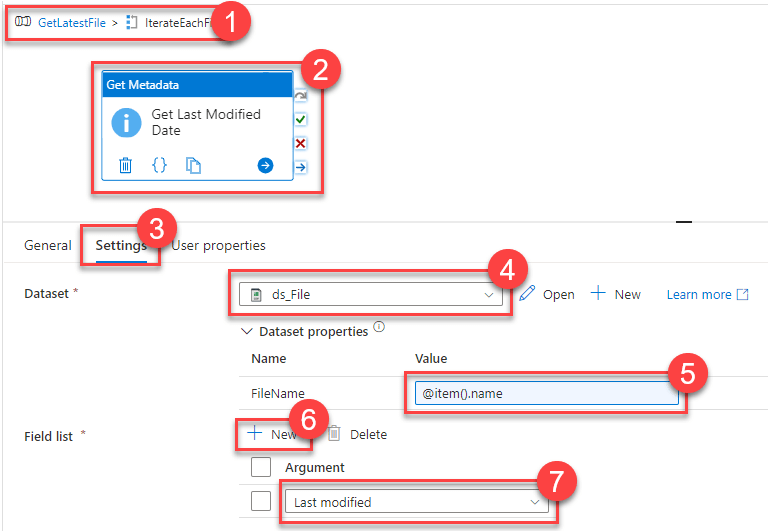Click the FileName value input field

tap(545, 394)
